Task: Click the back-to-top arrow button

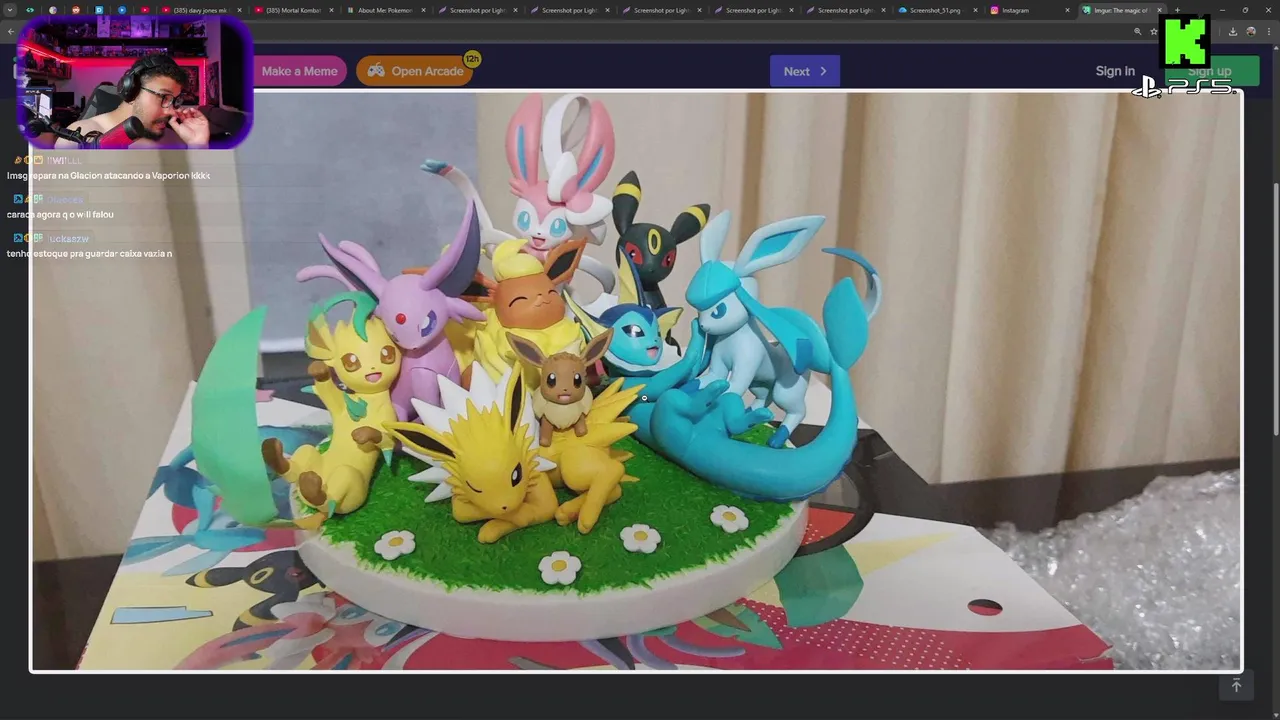Action: click(1236, 685)
